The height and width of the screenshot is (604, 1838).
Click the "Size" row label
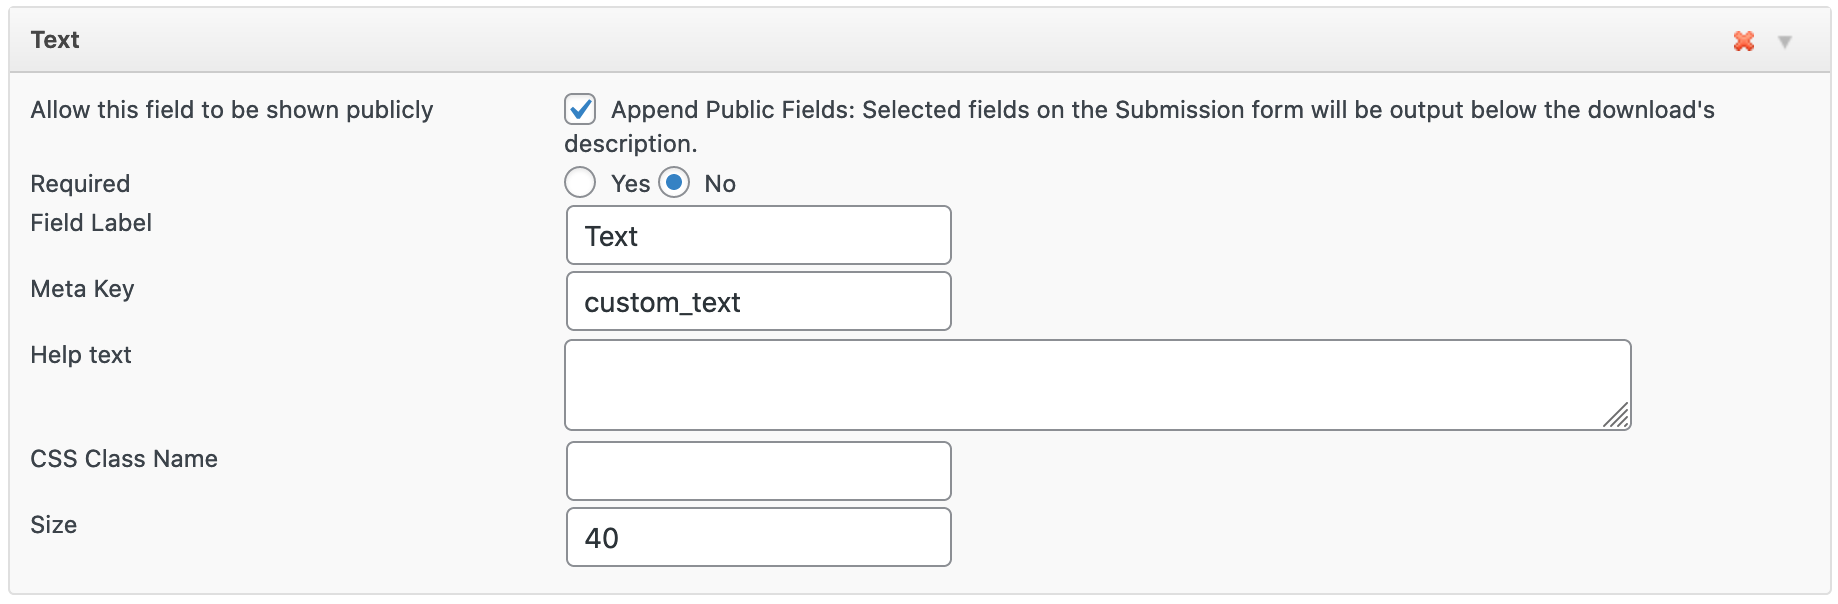click(54, 525)
